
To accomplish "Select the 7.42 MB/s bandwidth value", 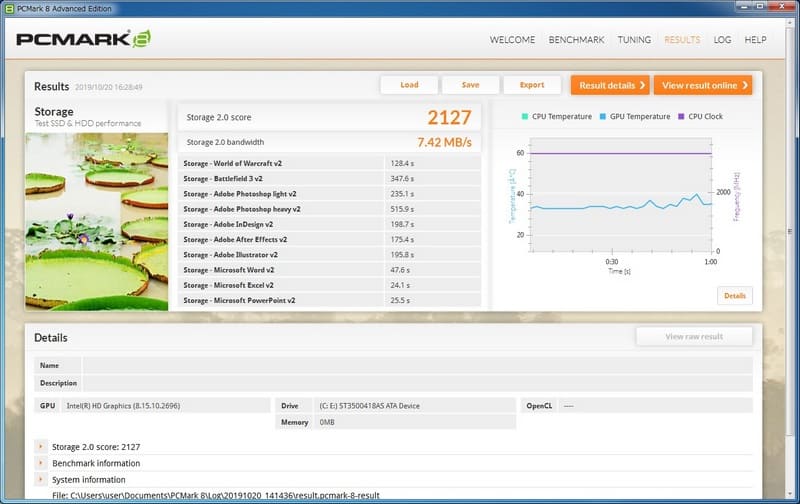I will [x=444, y=142].
